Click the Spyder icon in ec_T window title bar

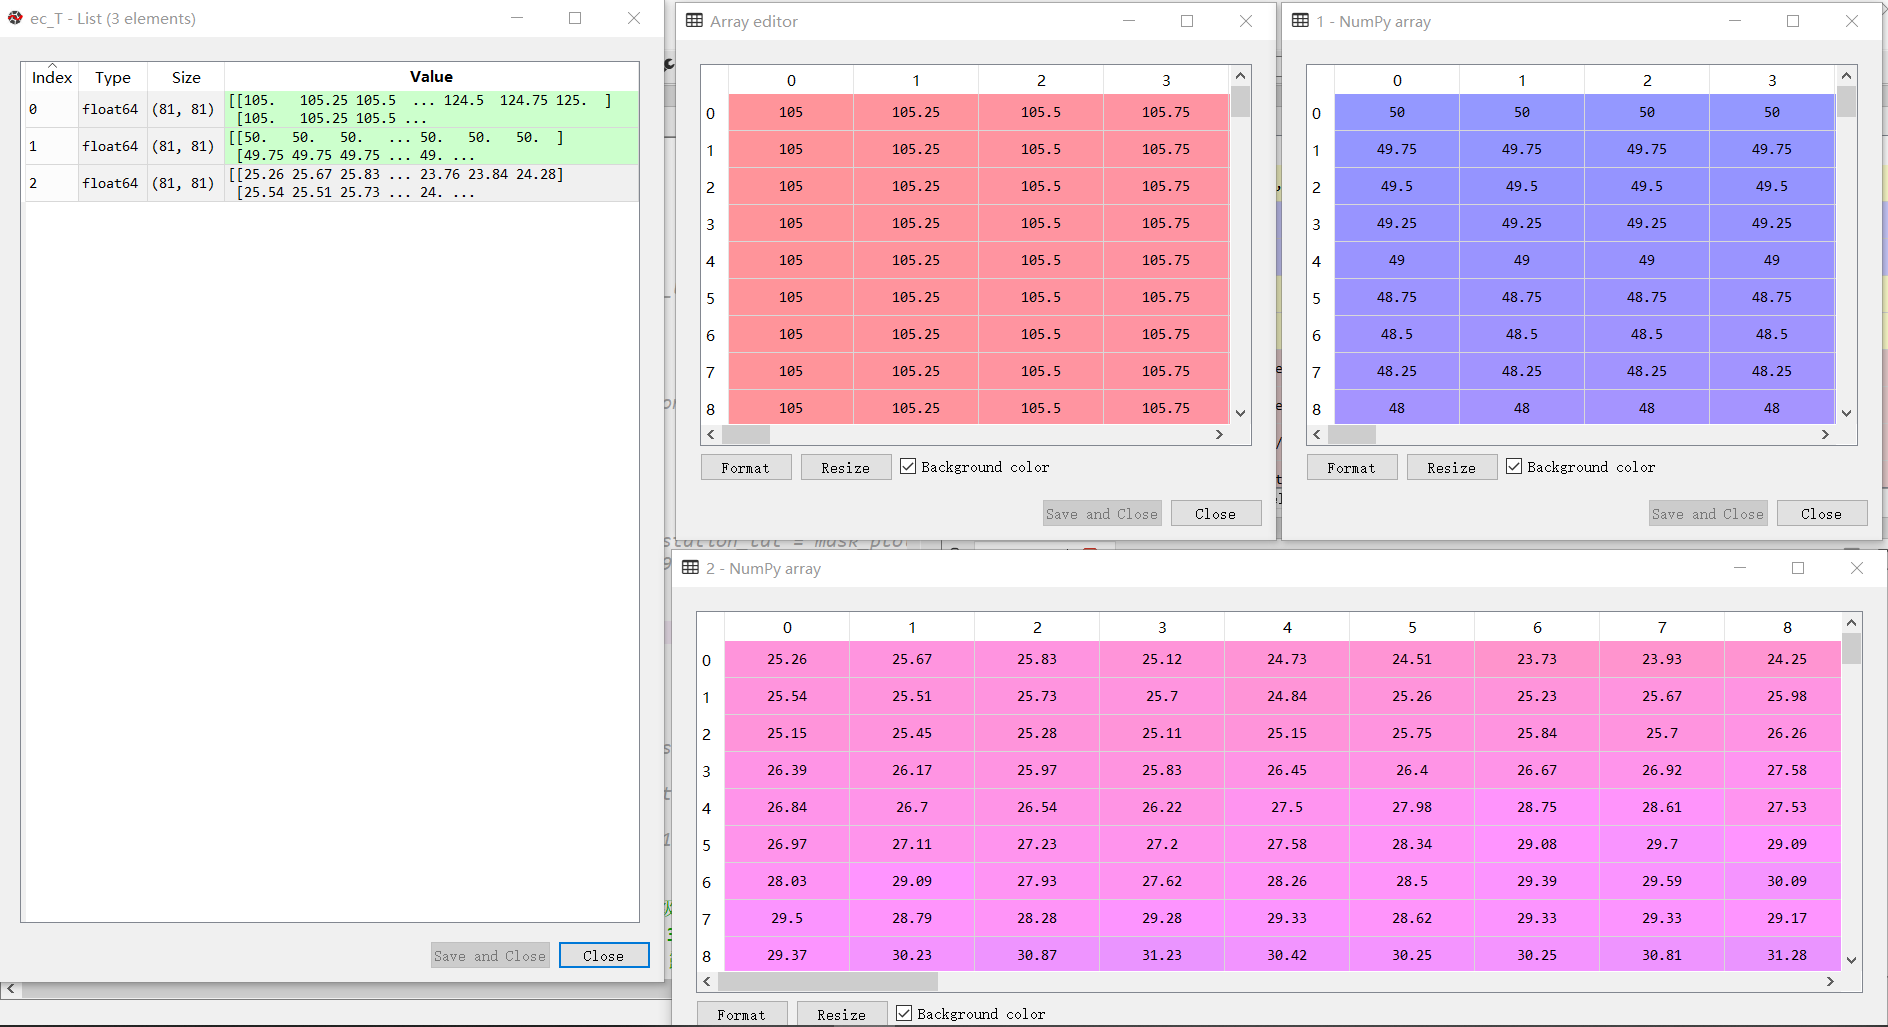(14, 17)
